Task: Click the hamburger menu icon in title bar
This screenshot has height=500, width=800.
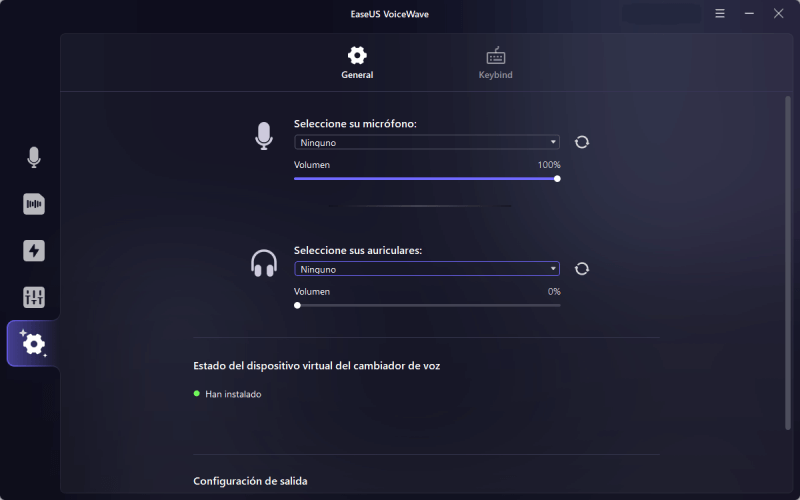Action: click(x=720, y=13)
